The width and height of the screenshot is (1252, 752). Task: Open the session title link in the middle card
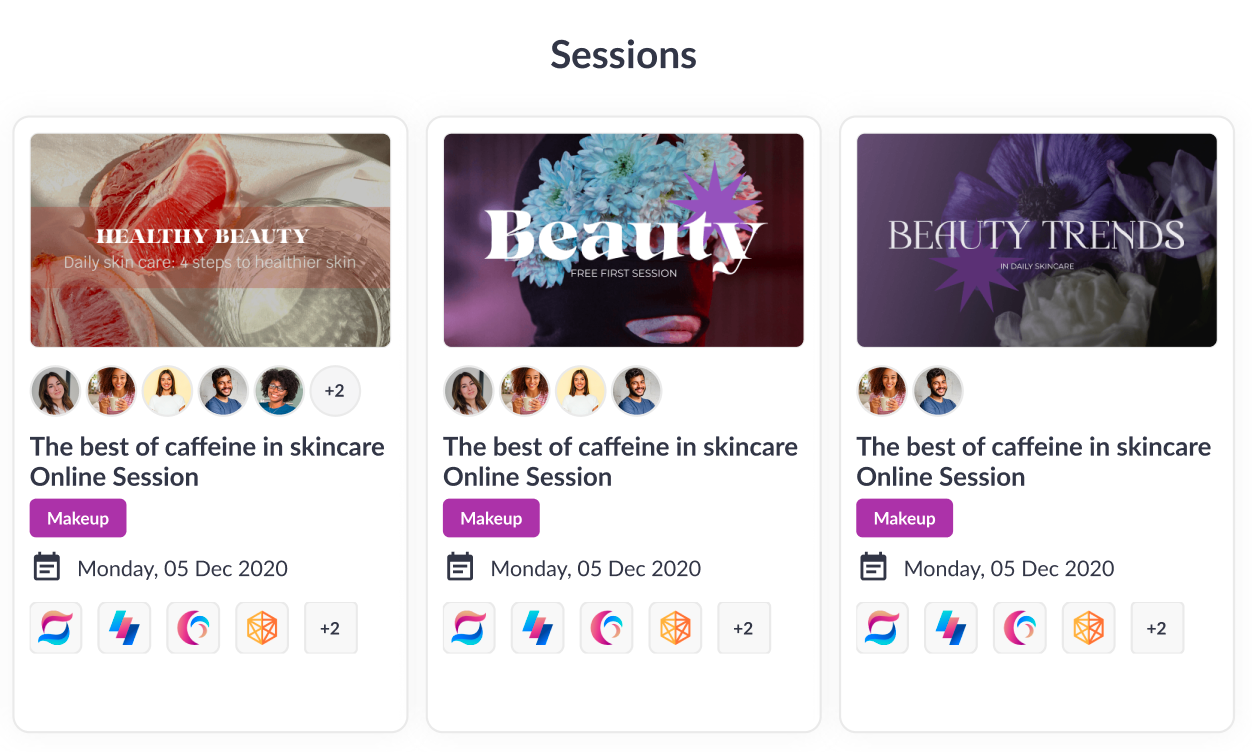(x=620, y=461)
